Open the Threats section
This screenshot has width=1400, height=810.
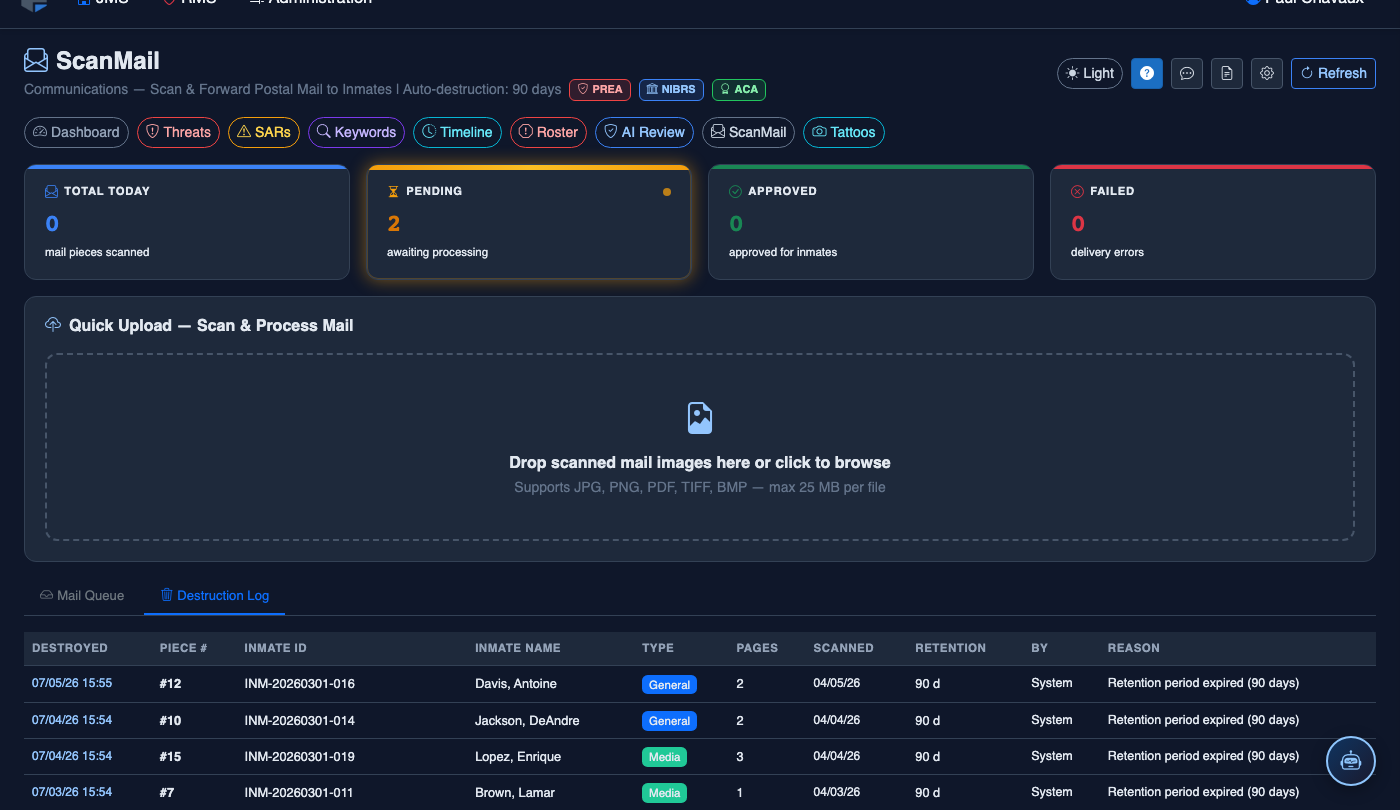(x=178, y=132)
